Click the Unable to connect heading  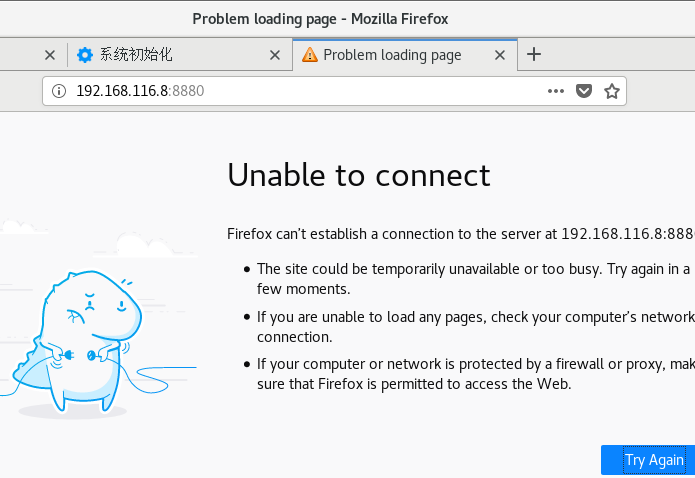click(359, 176)
